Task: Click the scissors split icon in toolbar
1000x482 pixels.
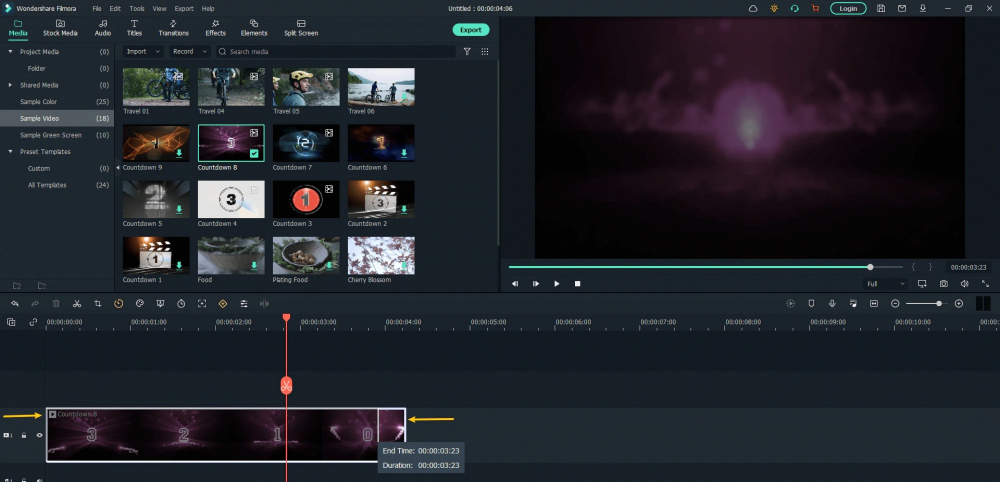Action: point(77,303)
